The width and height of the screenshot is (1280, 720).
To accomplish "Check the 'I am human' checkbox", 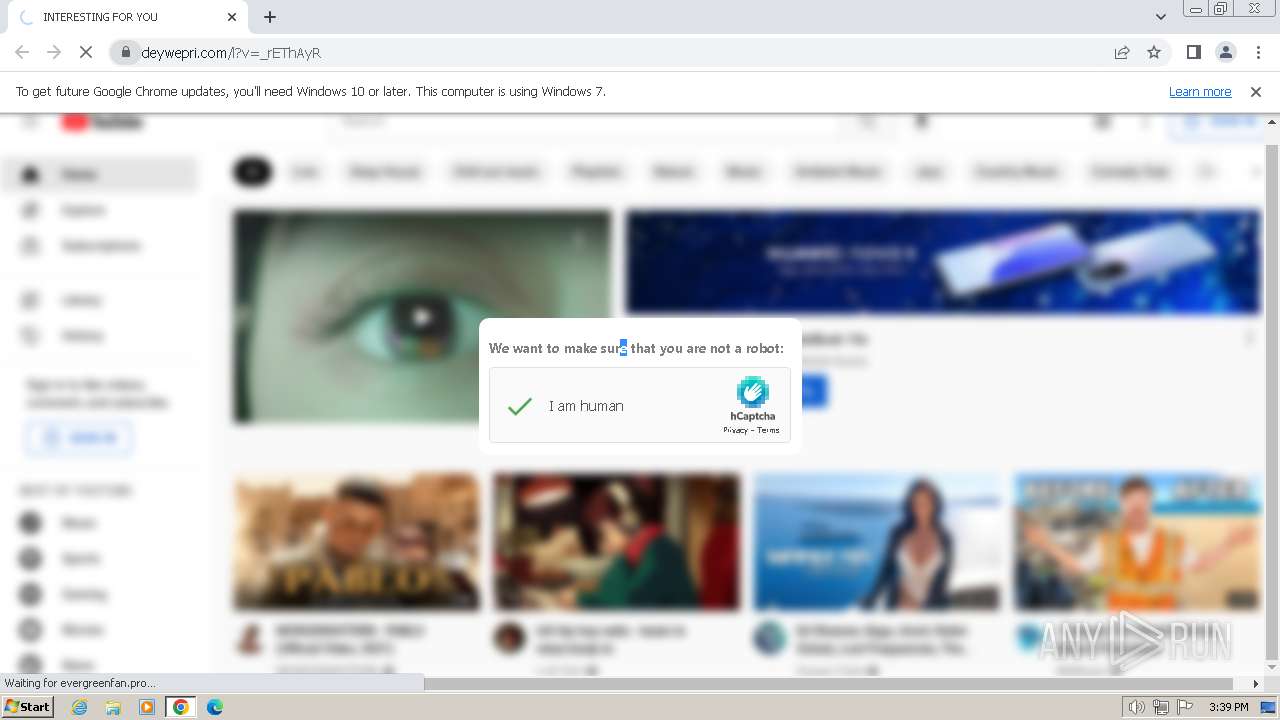I will (519, 406).
